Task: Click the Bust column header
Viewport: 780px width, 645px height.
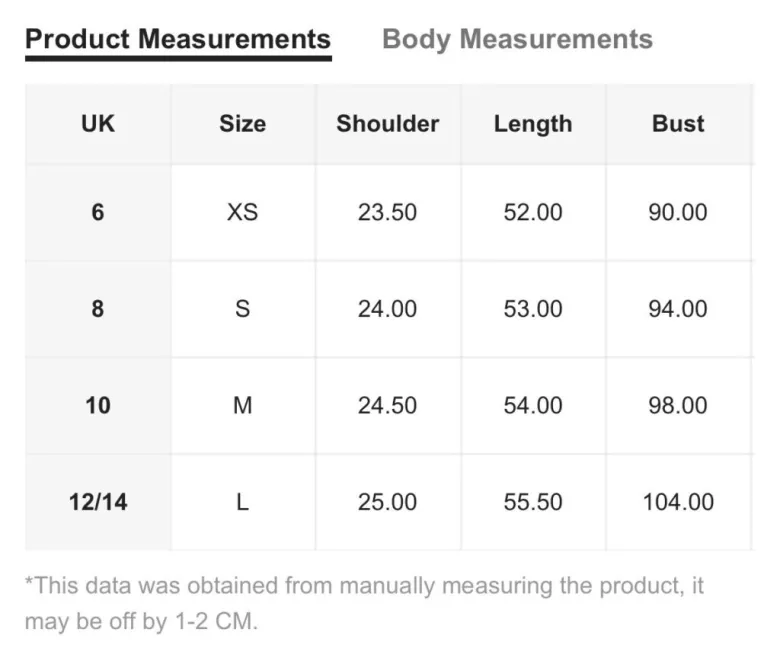Action: pyautogui.click(x=678, y=124)
